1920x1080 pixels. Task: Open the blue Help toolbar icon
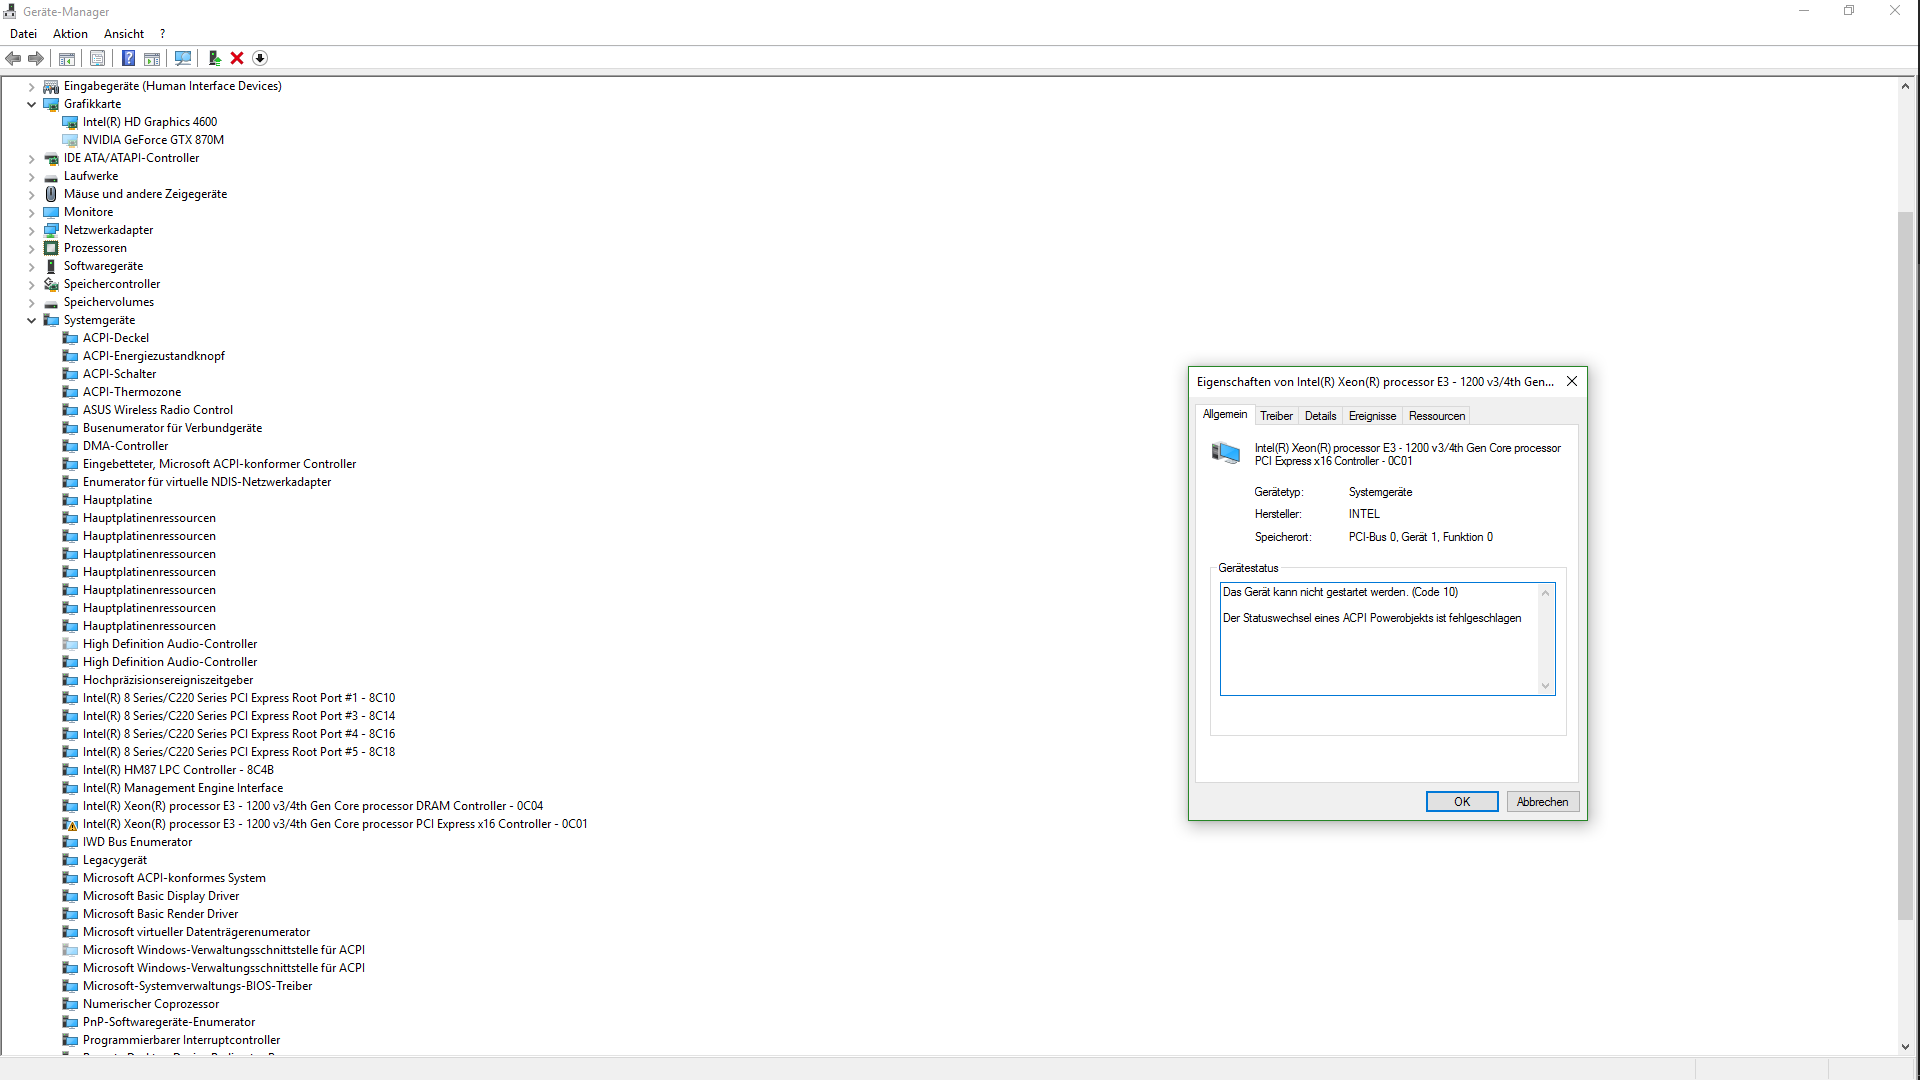click(128, 58)
